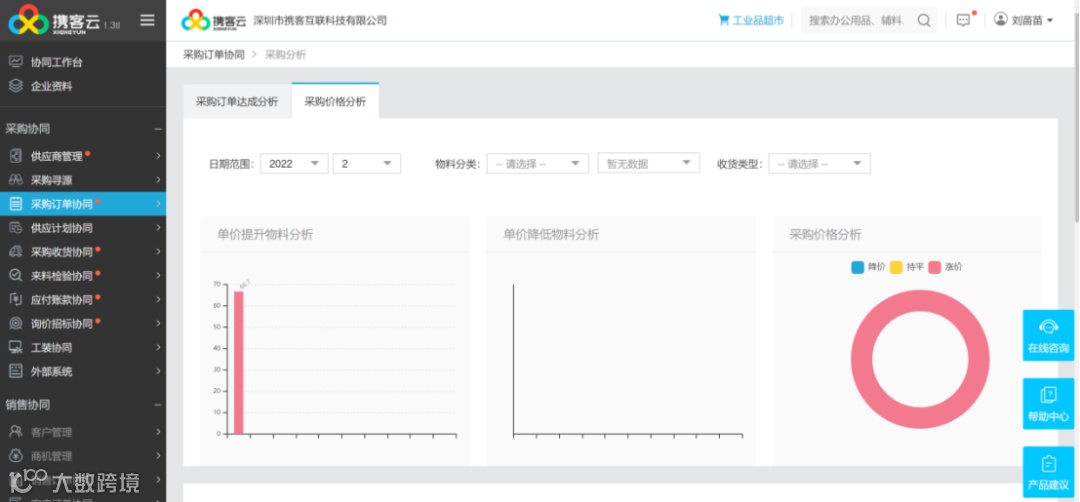Click the 外部系统 icon

(16, 371)
